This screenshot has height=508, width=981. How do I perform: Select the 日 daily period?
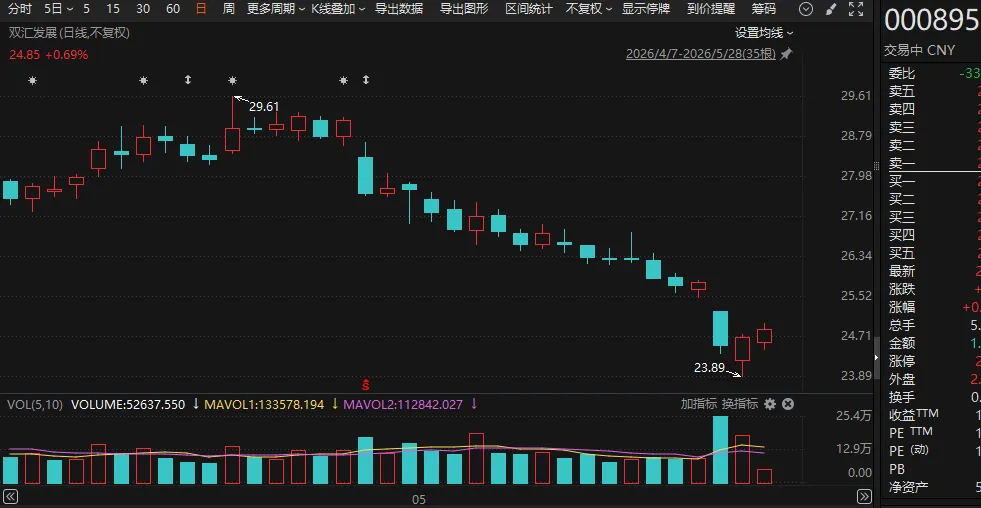click(201, 9)
